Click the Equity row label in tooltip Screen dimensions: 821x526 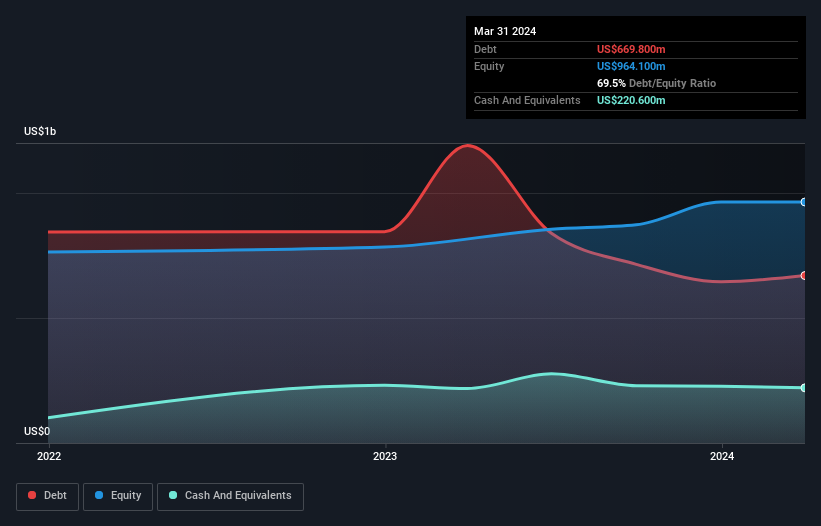[489, 66]
